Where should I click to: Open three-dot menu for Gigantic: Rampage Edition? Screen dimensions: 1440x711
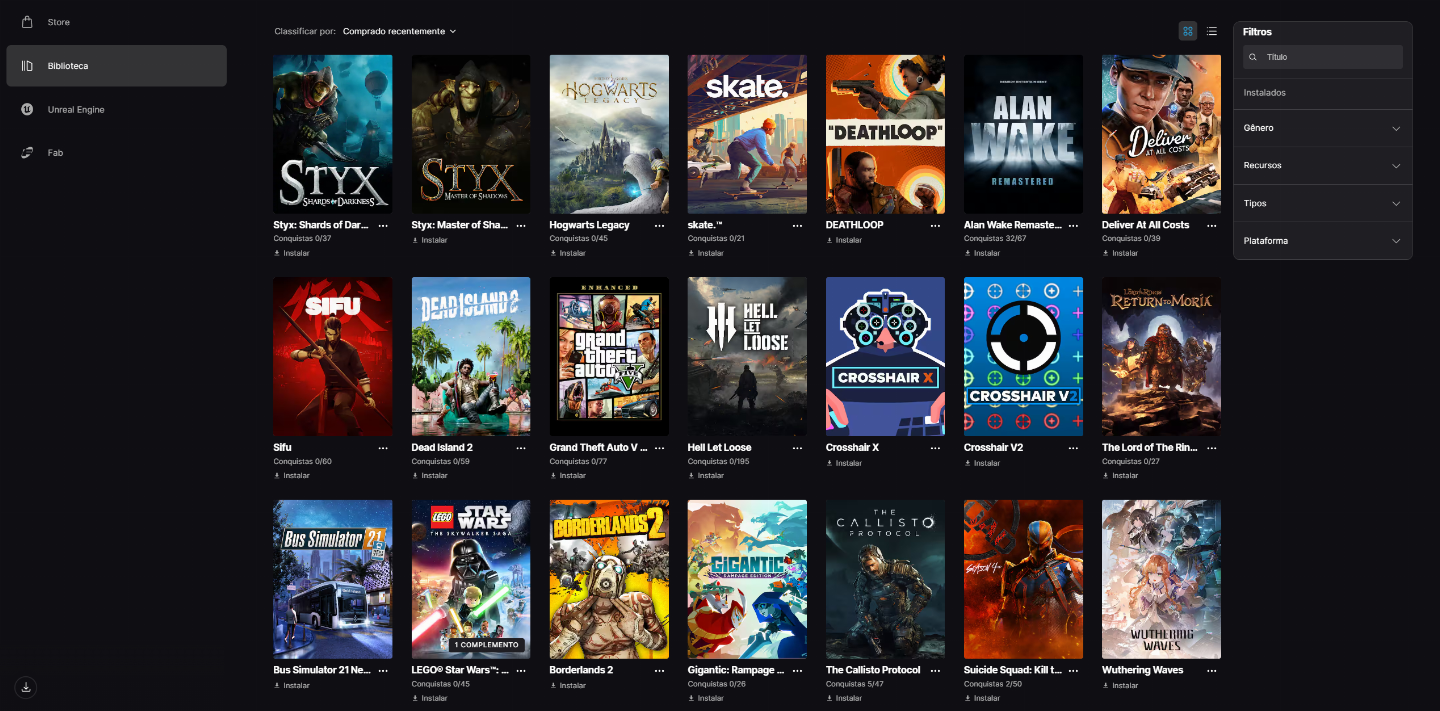pyautogui.click(x=797, y=671)
